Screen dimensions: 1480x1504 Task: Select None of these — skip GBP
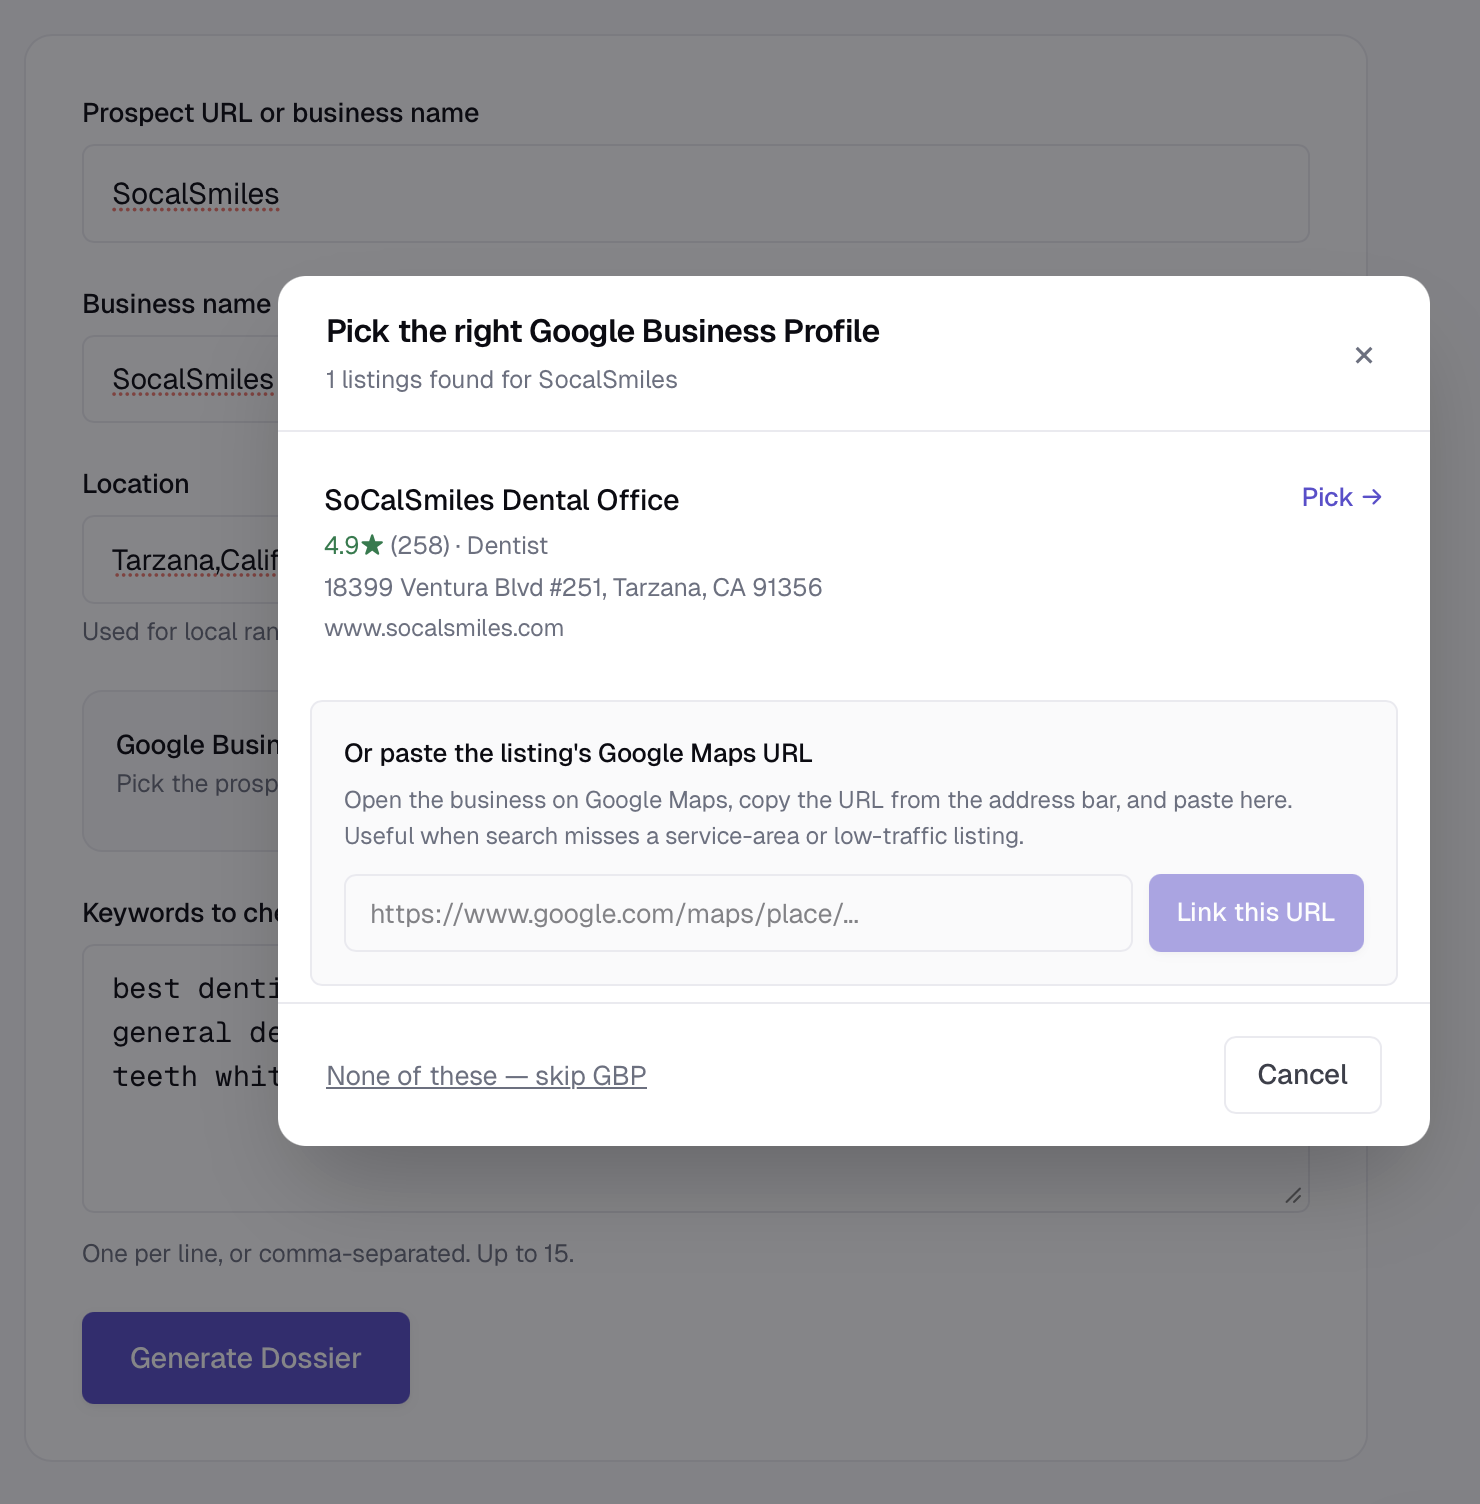click(x=486, y=1075)
